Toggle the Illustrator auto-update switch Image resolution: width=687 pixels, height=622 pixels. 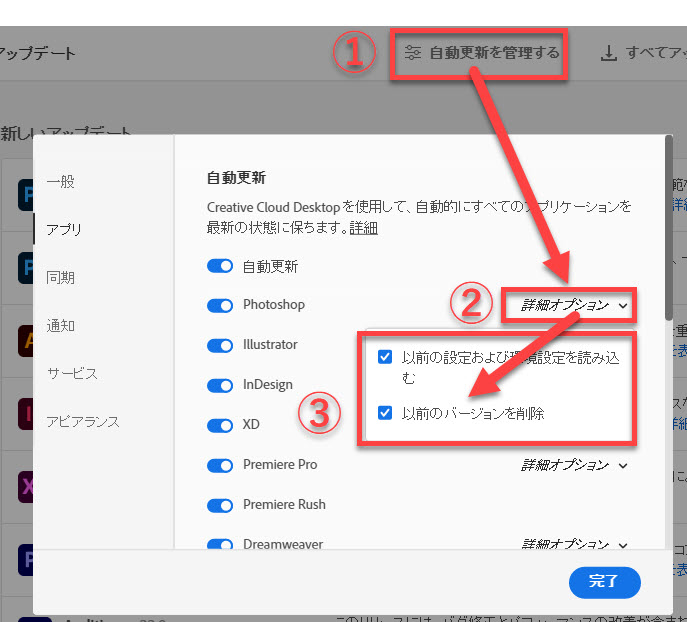220,345
